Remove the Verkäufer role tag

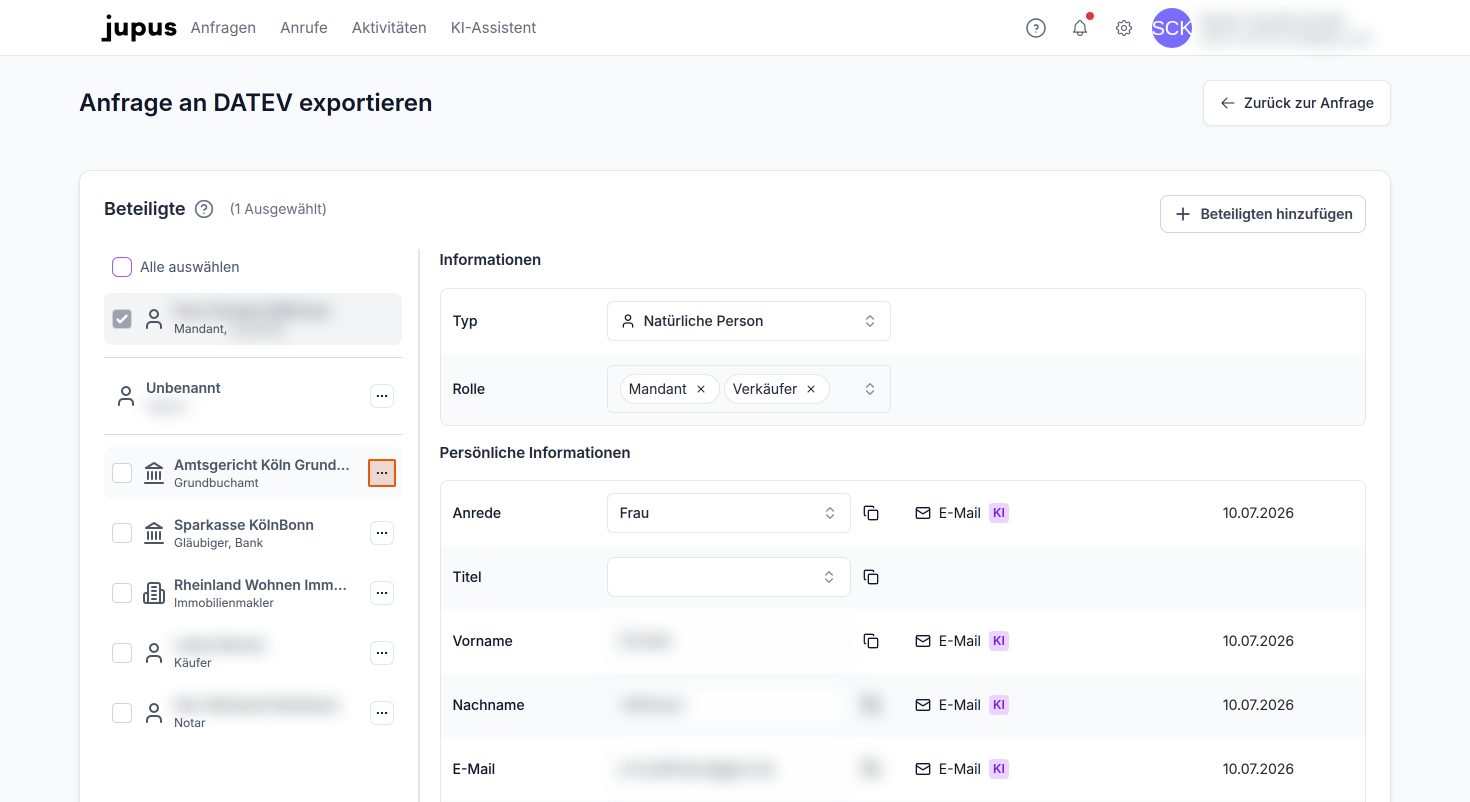pos(811,389)
